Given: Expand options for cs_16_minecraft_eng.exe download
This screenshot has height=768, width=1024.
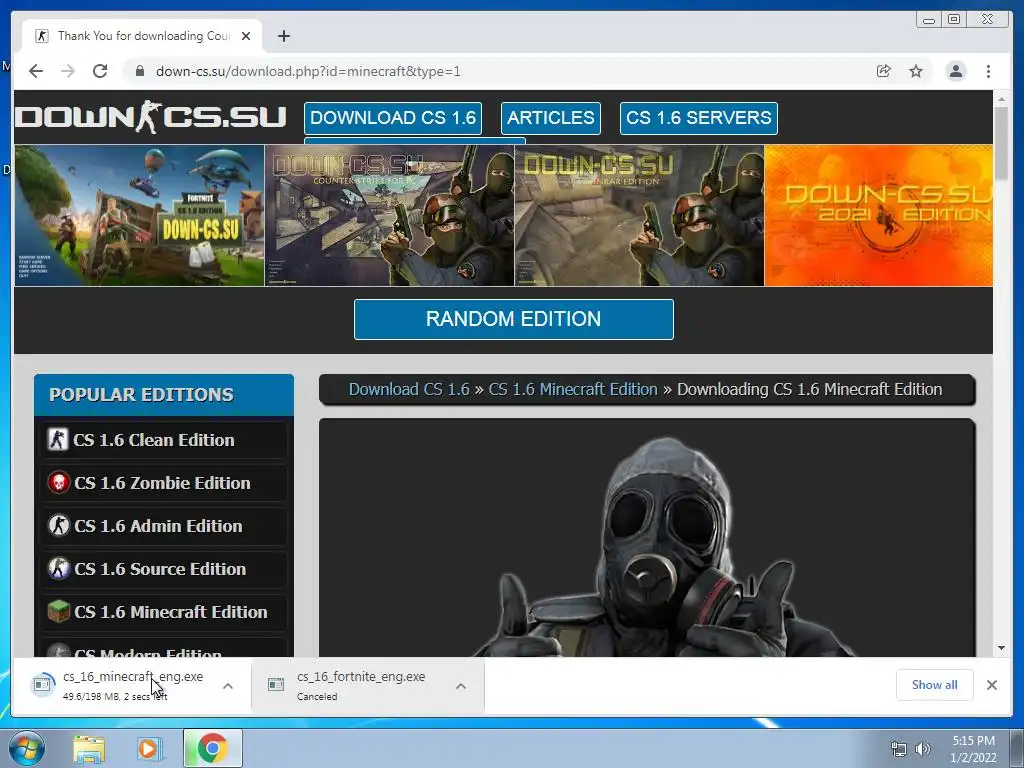Looking at the screenshot, I should [228, 686].
